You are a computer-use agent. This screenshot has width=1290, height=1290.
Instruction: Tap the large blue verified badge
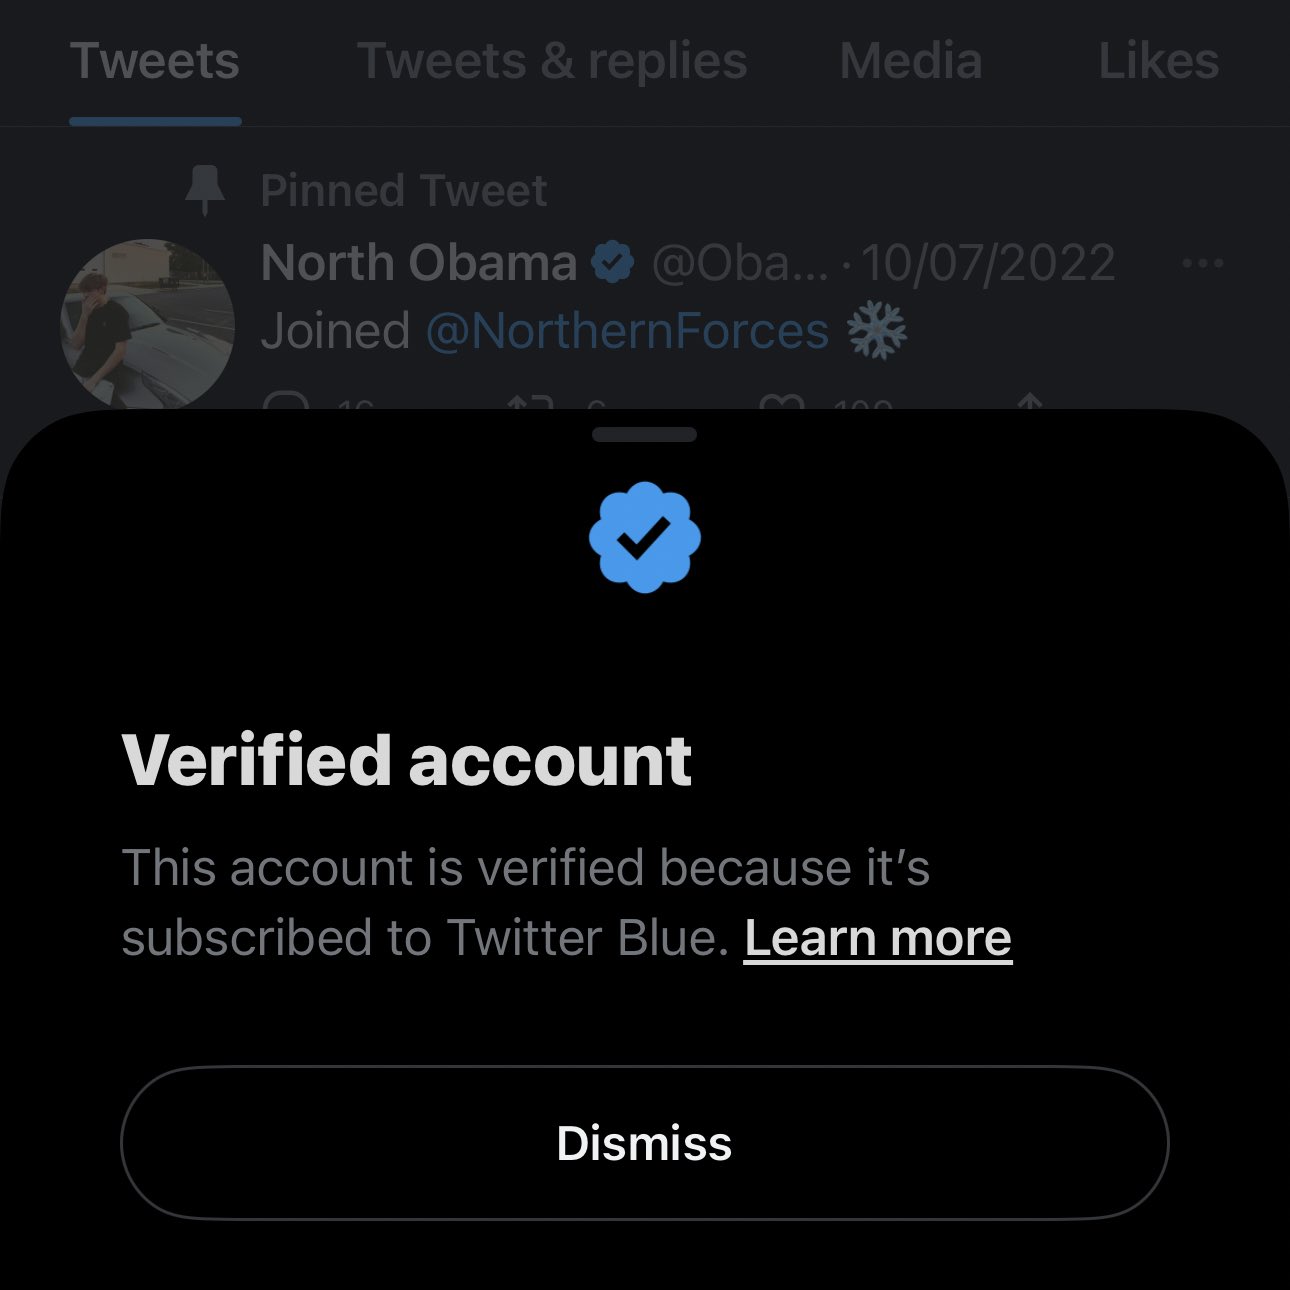(x=644, y=537)
